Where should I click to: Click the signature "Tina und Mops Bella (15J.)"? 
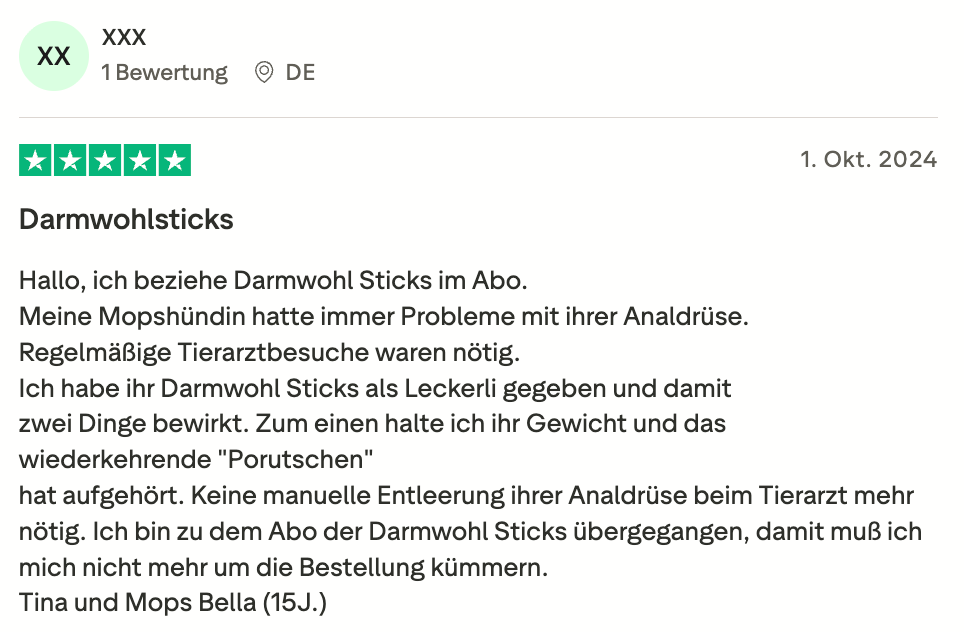(174, 604)
